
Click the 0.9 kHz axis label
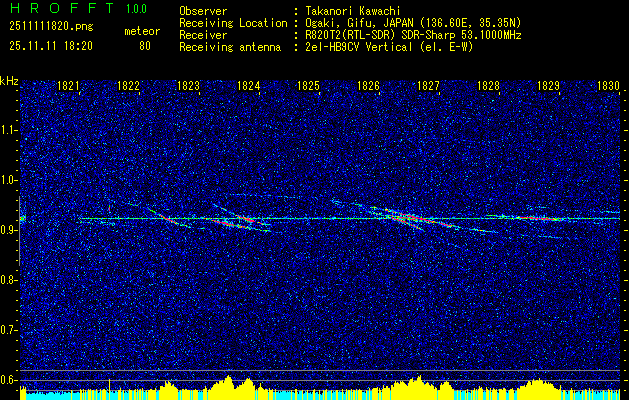(x=9, y=230)
